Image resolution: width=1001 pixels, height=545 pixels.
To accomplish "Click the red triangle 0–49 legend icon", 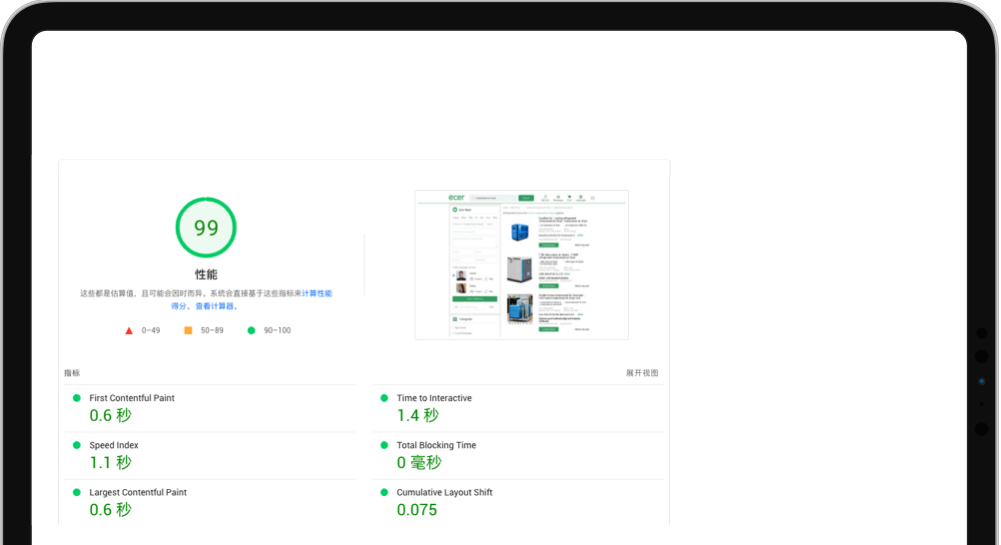I will [129, 331].
